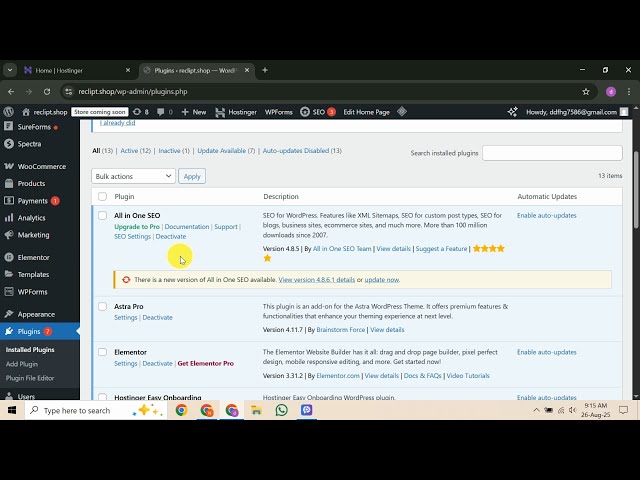Show Update Available (7) plugins
This screenshot has height=480, width=640.
click(x=226, y=151)
